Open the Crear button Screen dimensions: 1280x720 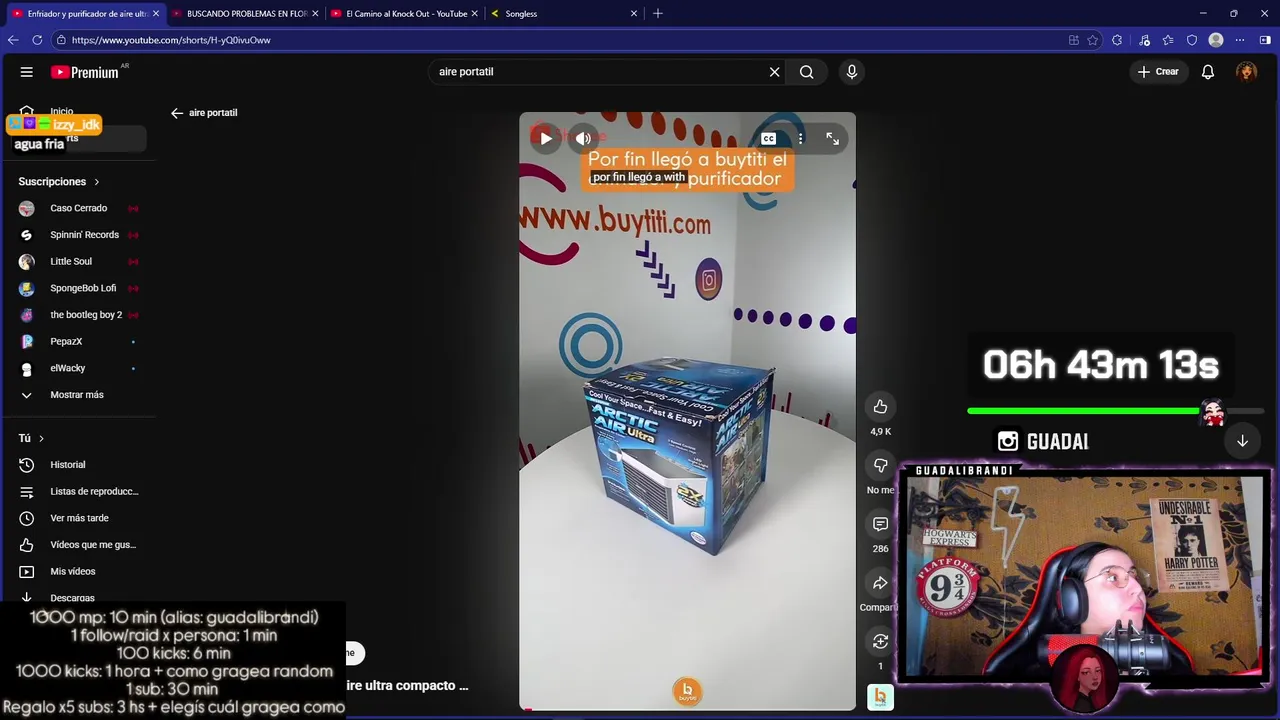click(x=1158, y=72)
